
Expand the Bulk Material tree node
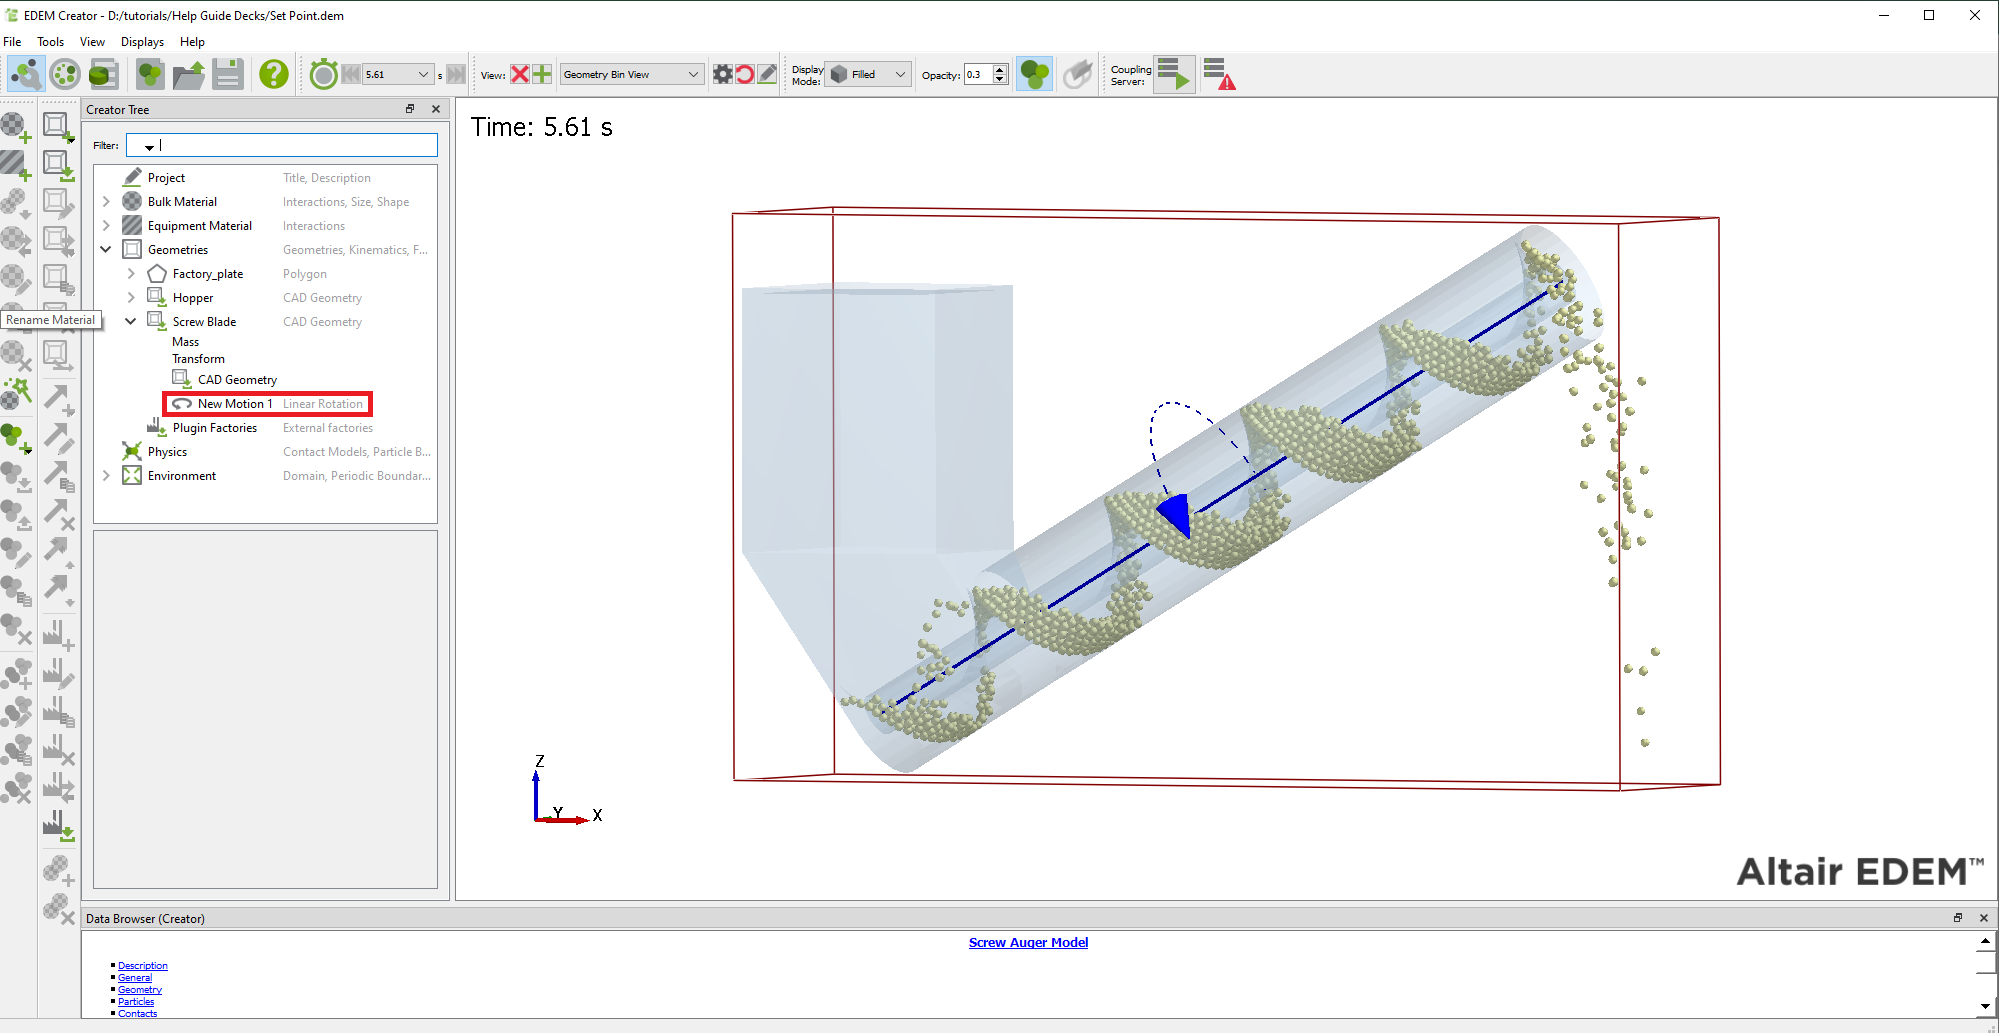point(106,202)
